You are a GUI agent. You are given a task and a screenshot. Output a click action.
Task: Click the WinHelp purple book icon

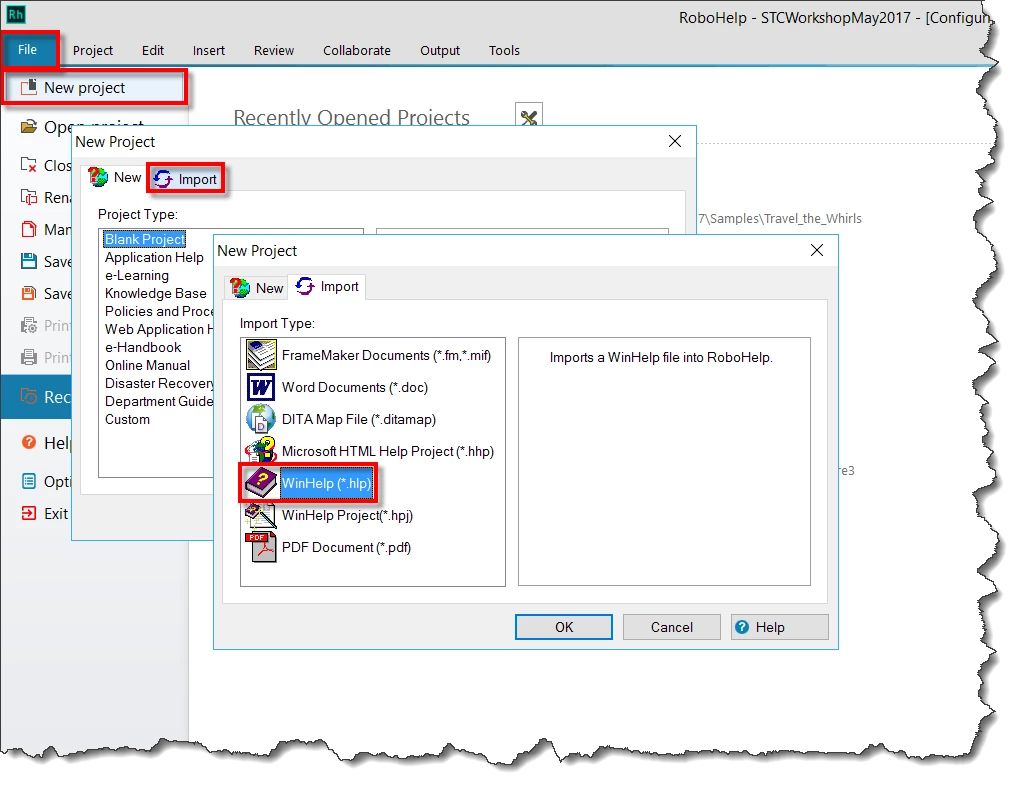(x=261, y=483)
